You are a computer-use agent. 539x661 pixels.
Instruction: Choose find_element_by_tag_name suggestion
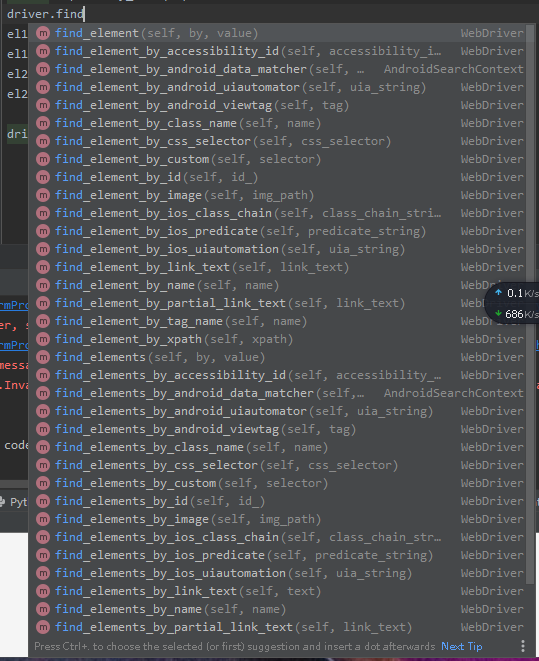(277, 321)
